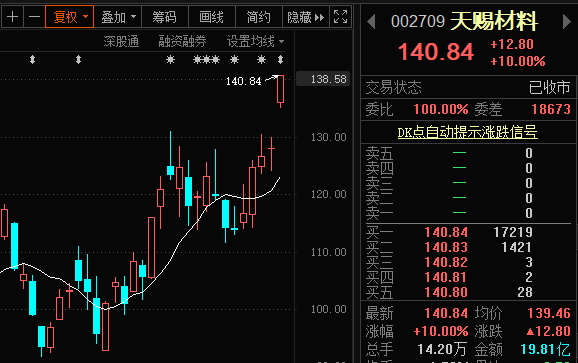Click the 138.58 price axis label
Viewport: 578px width, 363px height.
[323, 79]
